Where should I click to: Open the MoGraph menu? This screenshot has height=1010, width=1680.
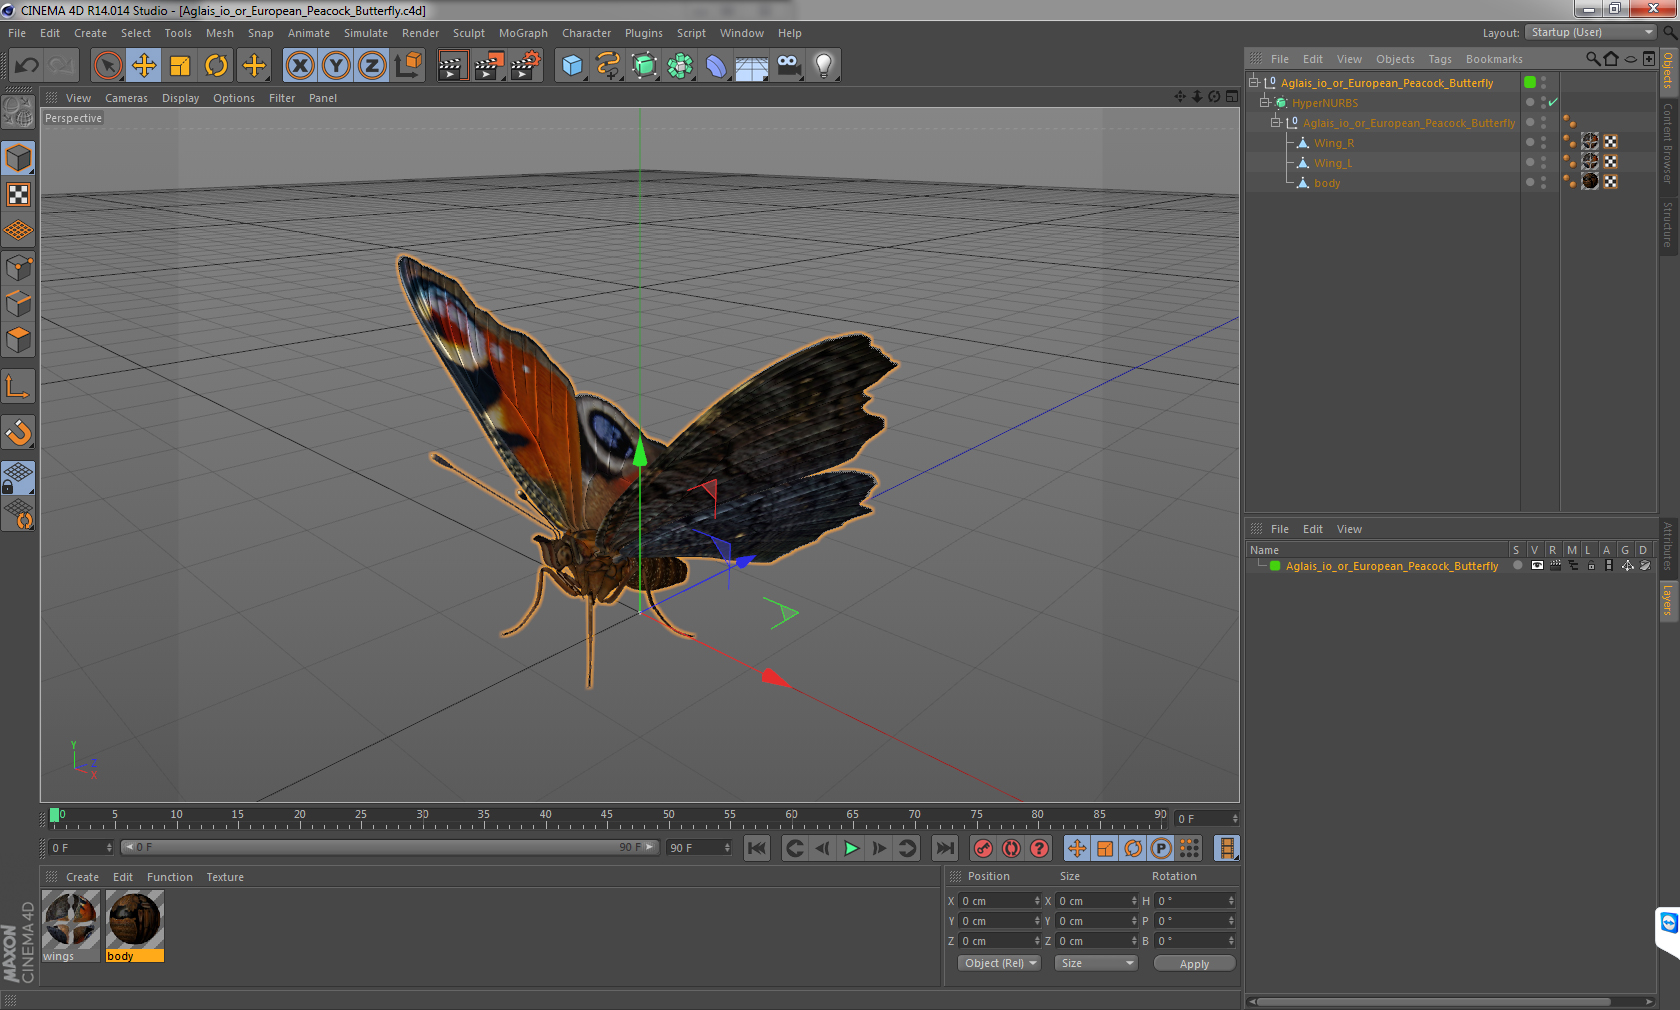tap(523, 33)
